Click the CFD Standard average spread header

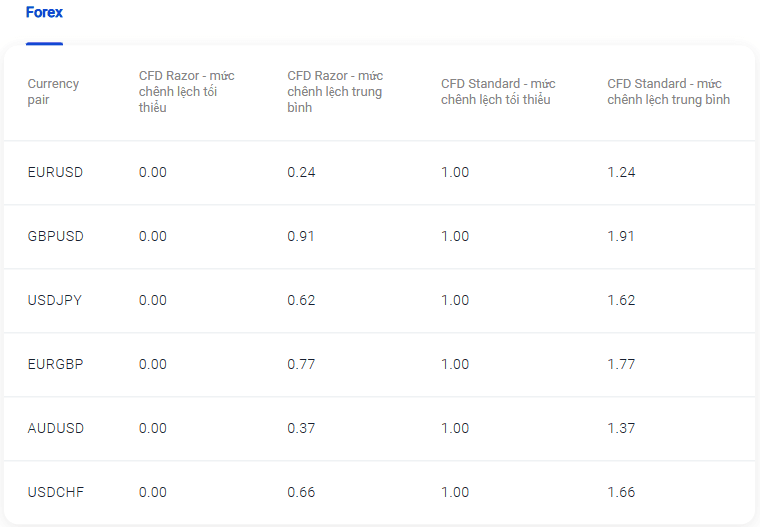coord(668,91)
